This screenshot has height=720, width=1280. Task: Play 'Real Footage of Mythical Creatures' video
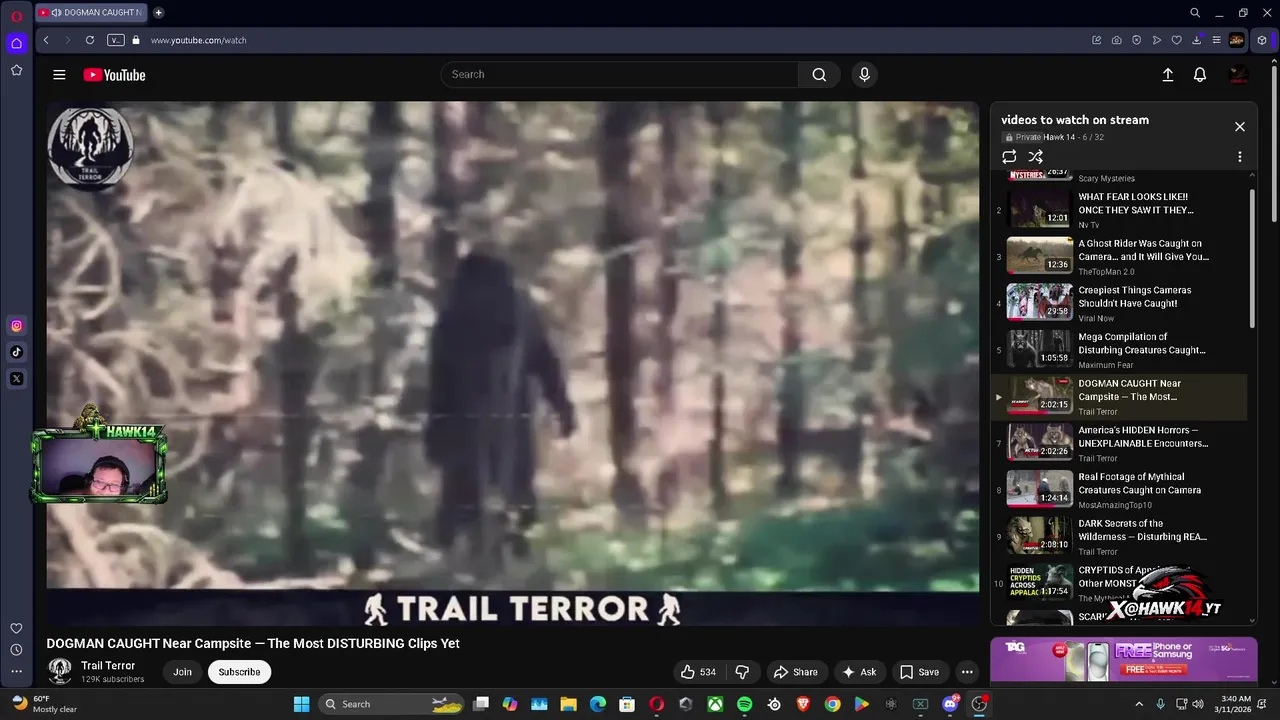click(x=1119, y=490)
